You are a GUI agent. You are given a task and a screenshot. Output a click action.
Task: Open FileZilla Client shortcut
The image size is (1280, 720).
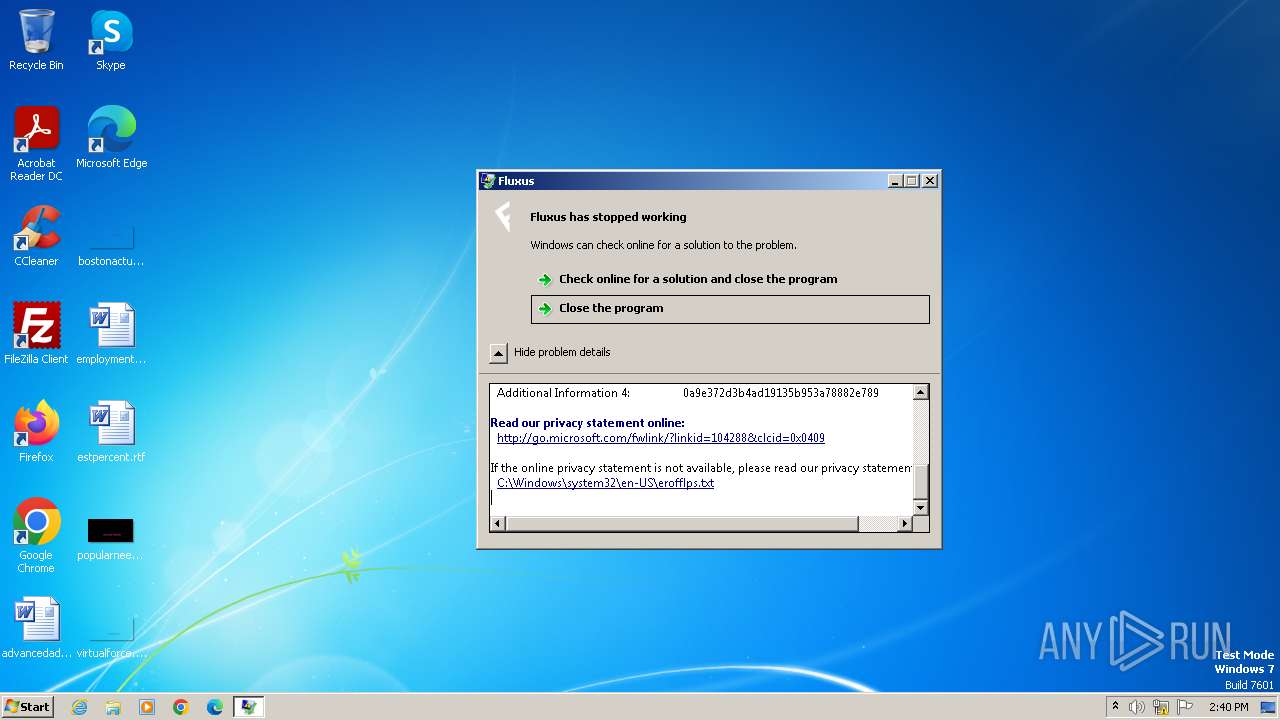[x=36, y=333]
